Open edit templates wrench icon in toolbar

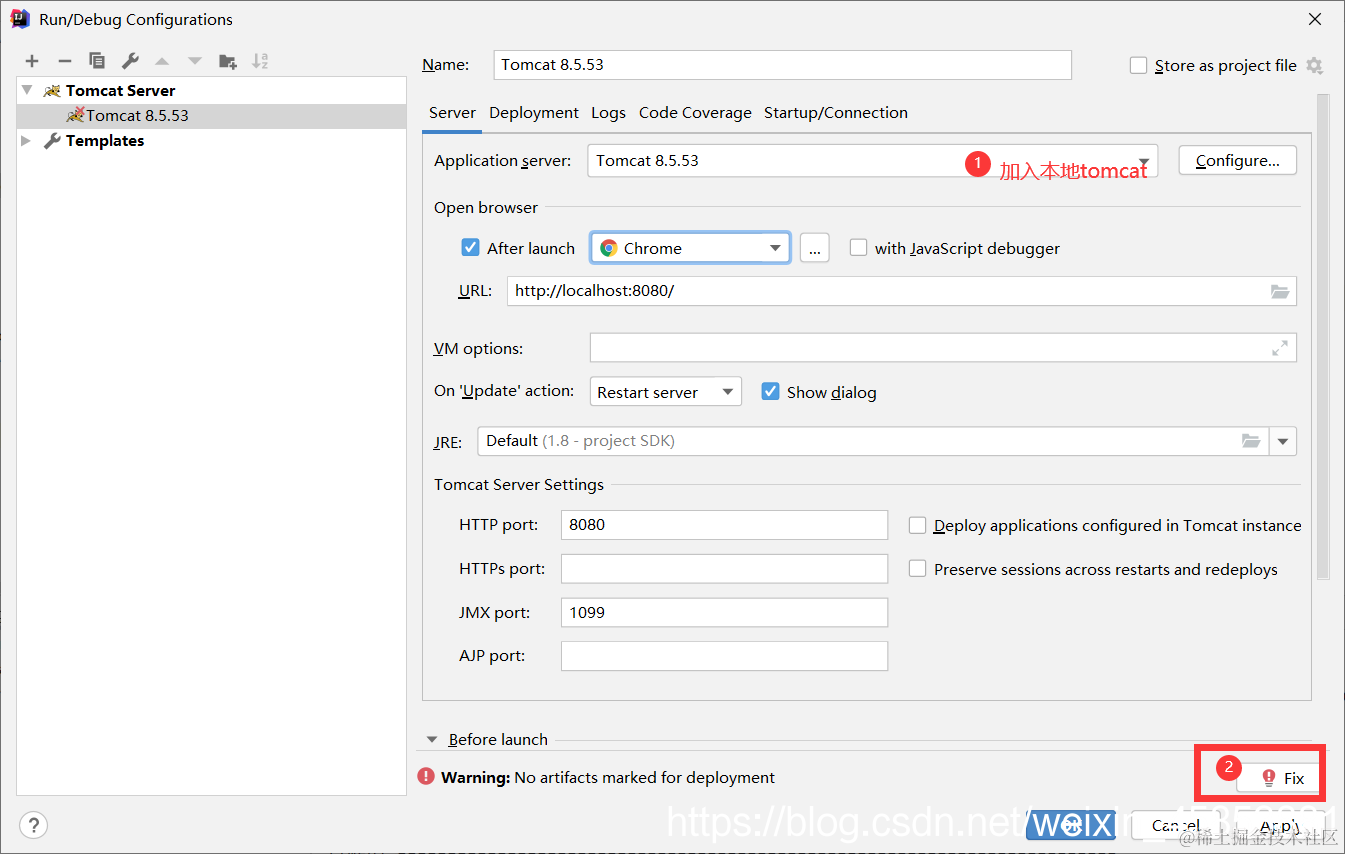click(x=130, y=61)
